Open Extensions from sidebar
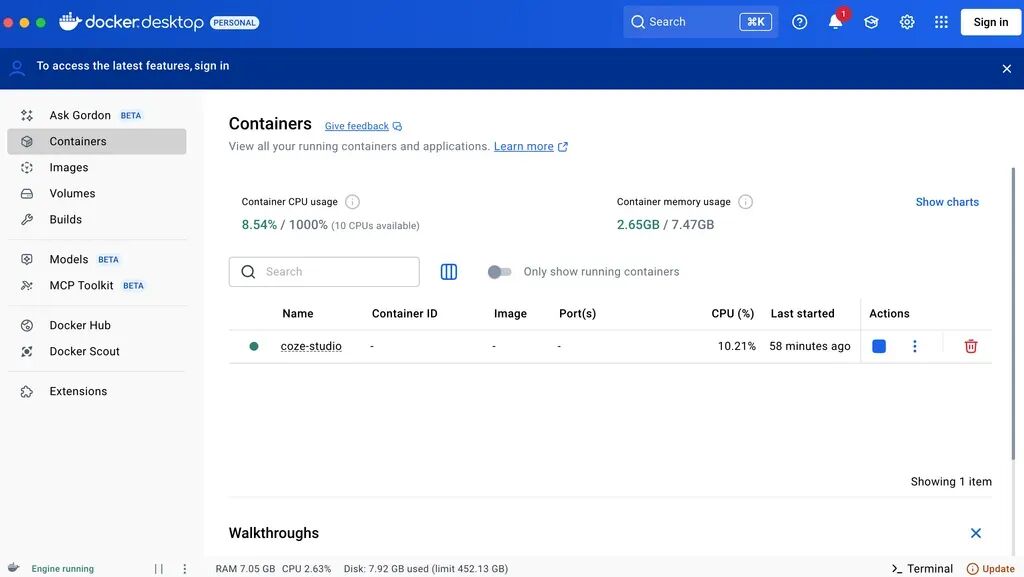The width and height of the screenshot is (1024, 577). coord(97,392)
